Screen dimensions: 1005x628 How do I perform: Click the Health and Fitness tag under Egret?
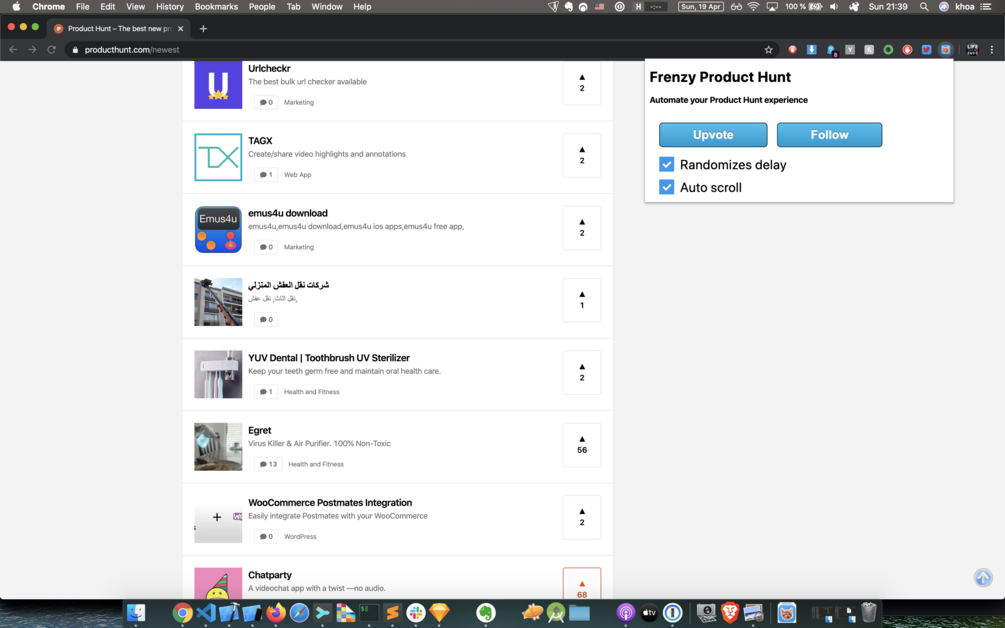[316, 465]
